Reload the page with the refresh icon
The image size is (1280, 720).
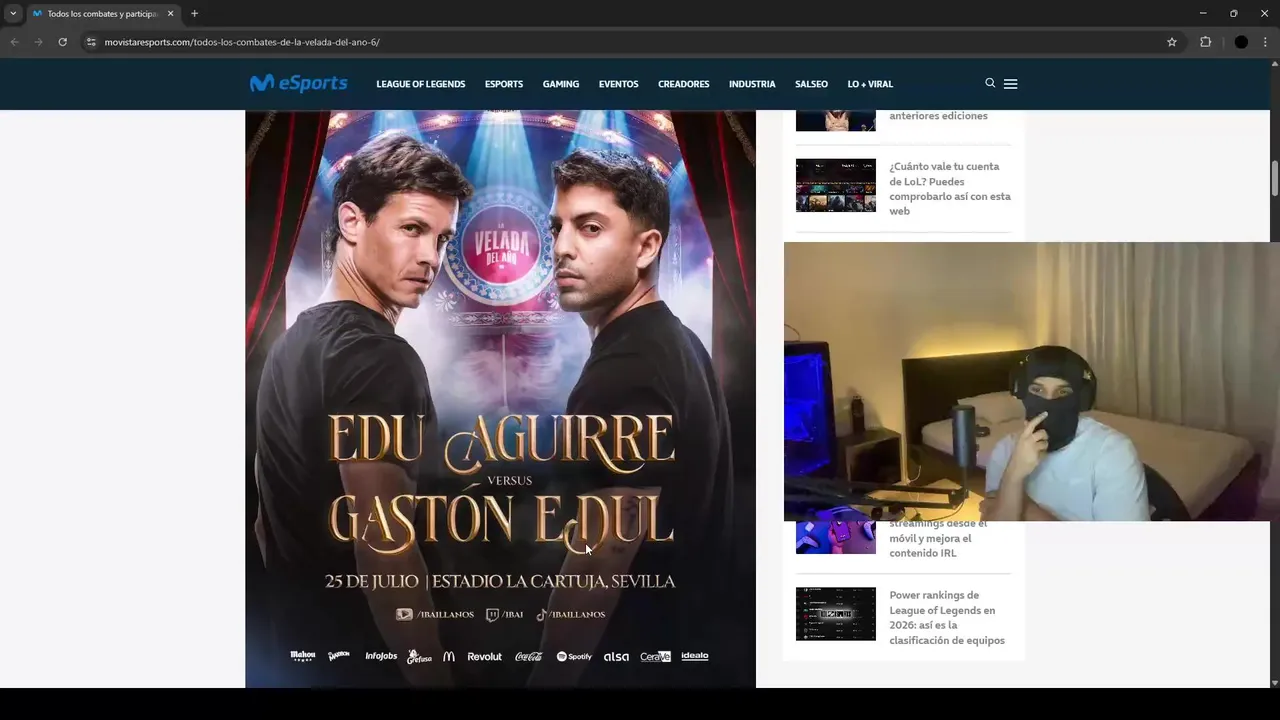click(x=62, y=42)
